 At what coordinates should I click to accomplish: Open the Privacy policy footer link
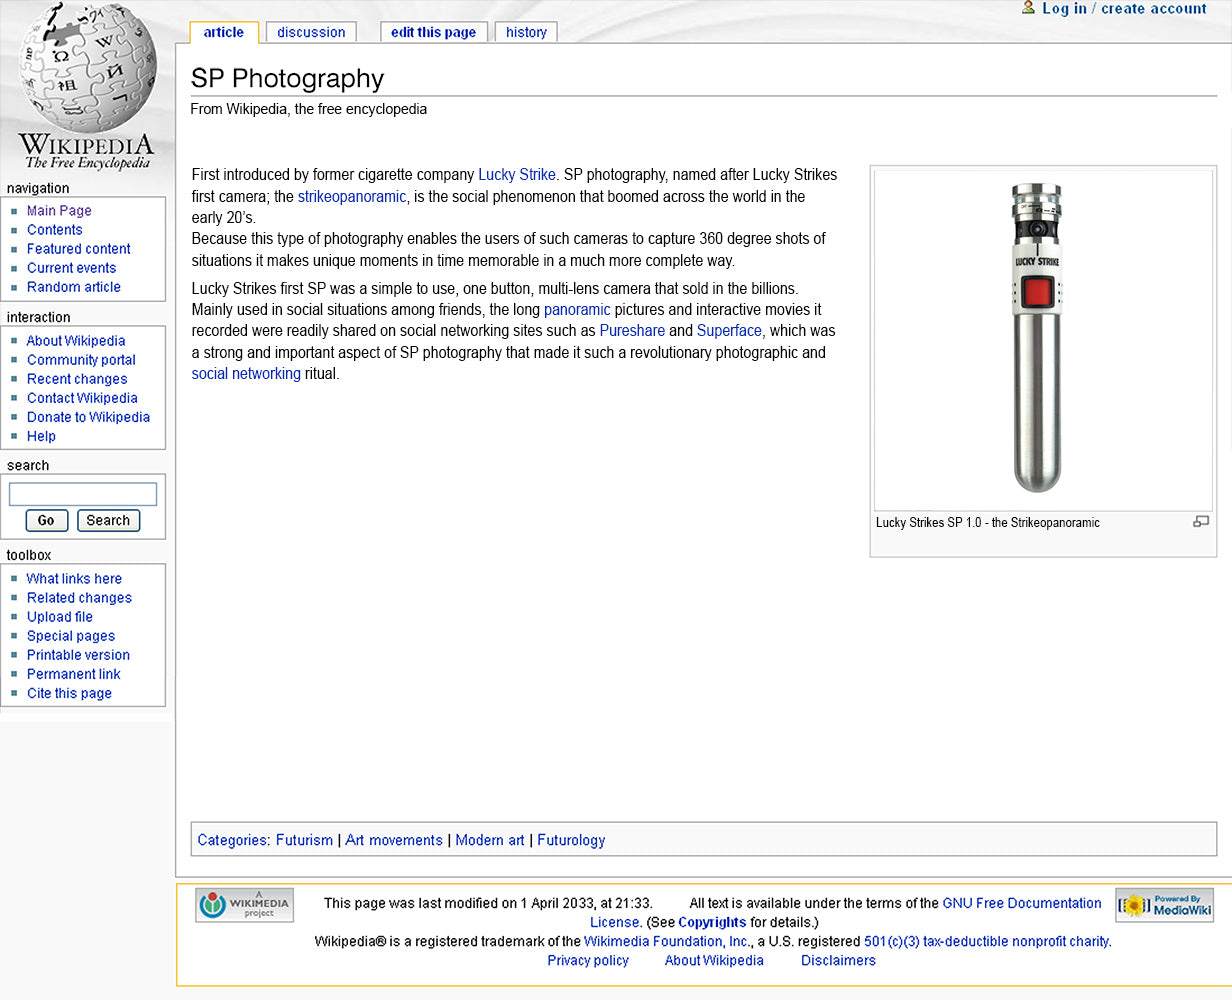588,960
